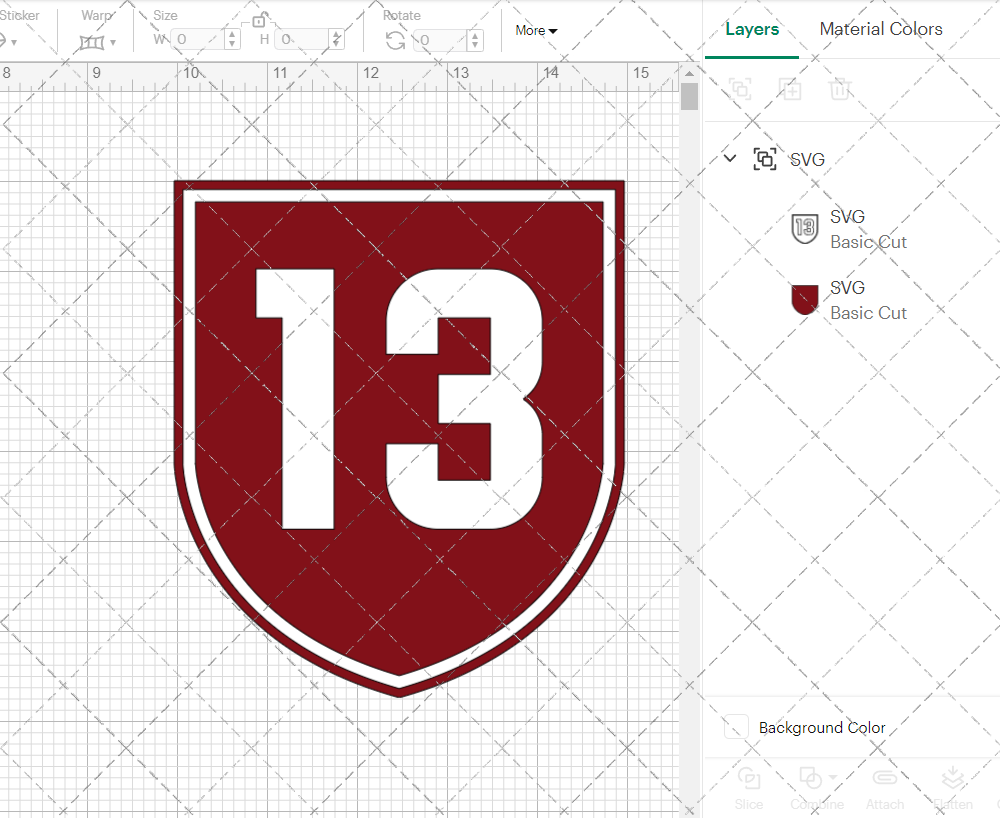Click the Height size input field

click(x=303, y=40)
